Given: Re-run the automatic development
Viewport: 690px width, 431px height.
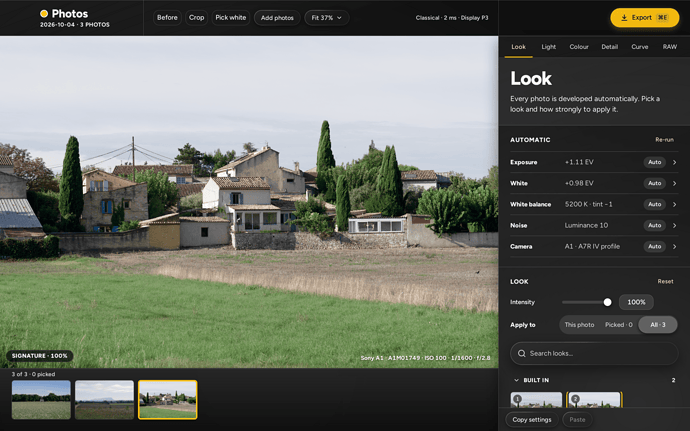Looking at the screenshot, I should [x=664, y=140].
